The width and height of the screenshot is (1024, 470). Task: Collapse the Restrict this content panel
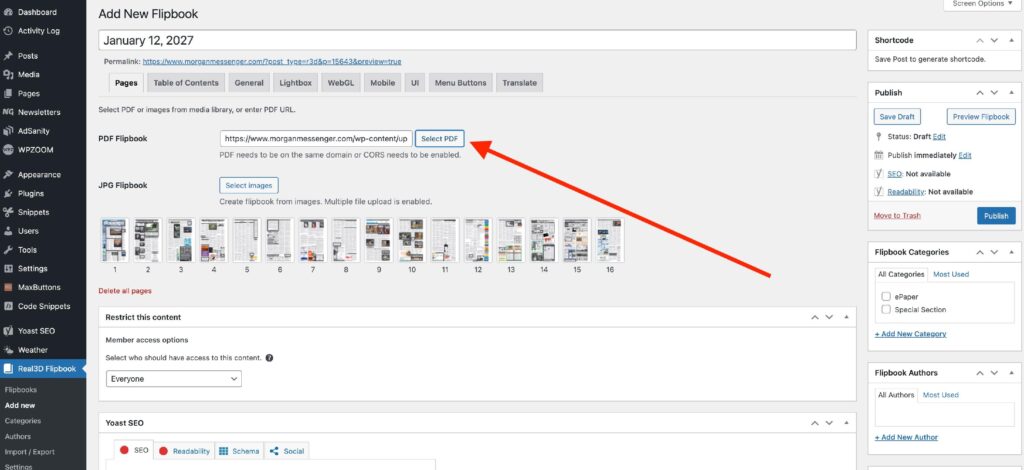pyautogui.click(x=847, y=317)
